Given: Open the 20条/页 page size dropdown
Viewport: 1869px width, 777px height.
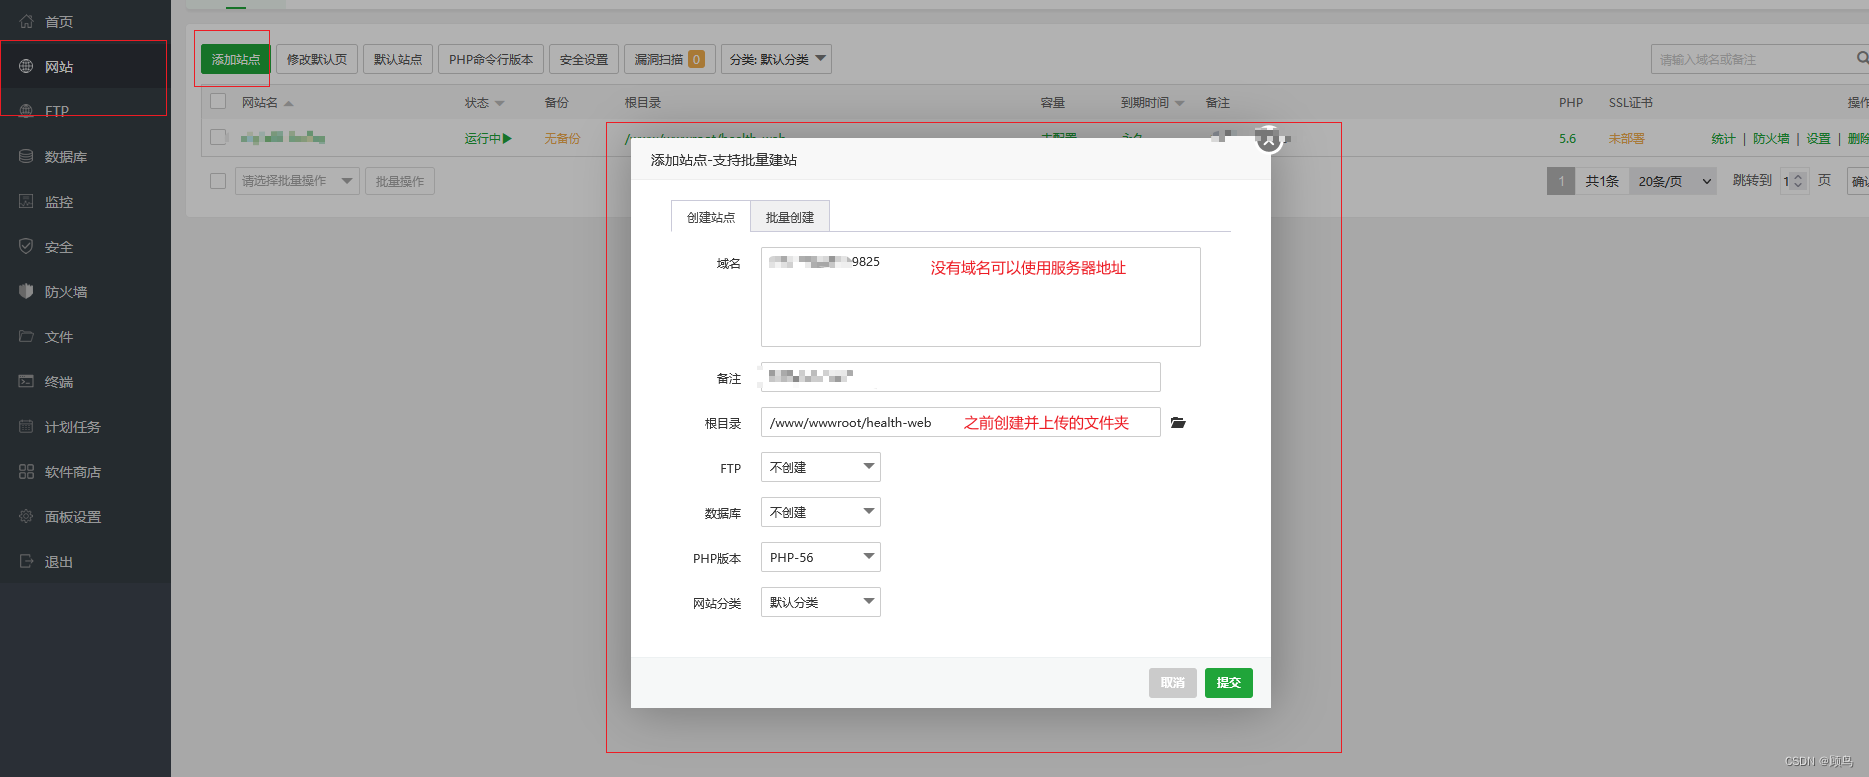Looking at the screenshot, I should tap(1673, 181).
